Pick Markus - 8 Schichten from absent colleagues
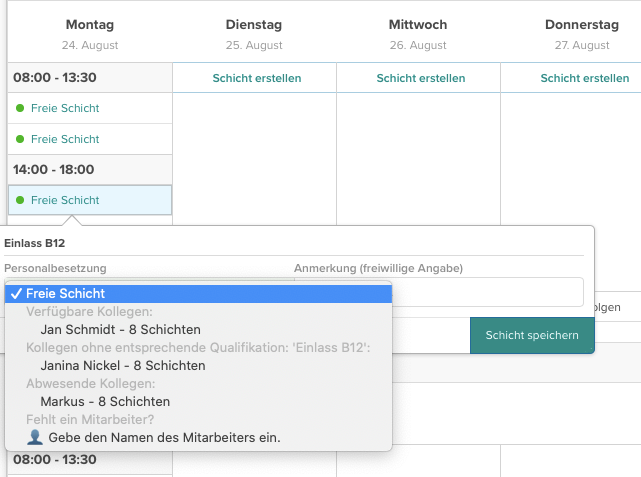The image size is (641, 477). 105,401
